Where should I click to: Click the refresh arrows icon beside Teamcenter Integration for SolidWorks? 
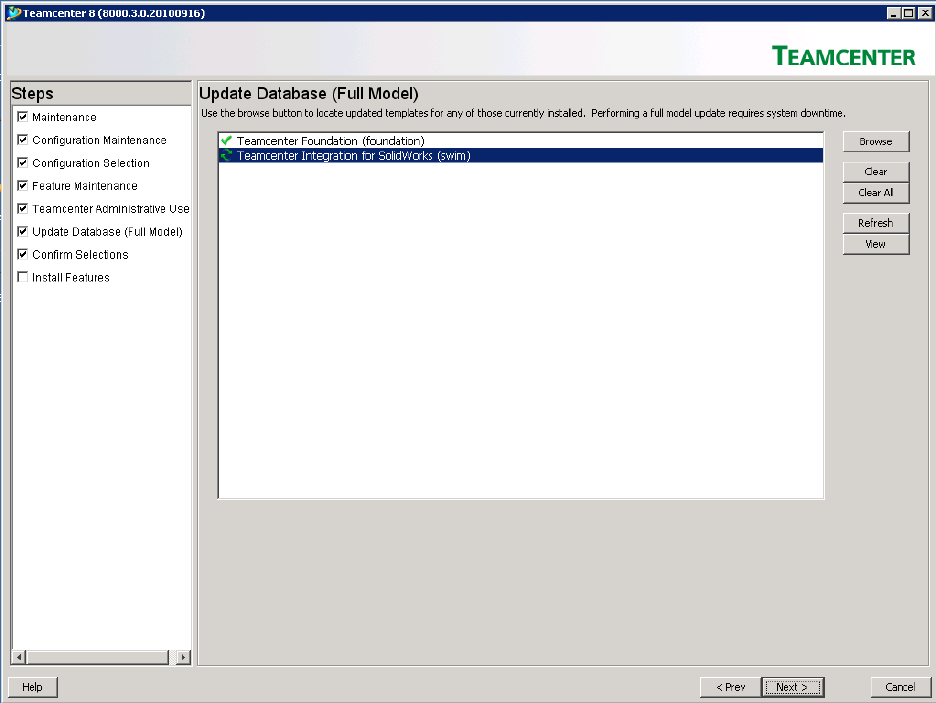point(226,156)
